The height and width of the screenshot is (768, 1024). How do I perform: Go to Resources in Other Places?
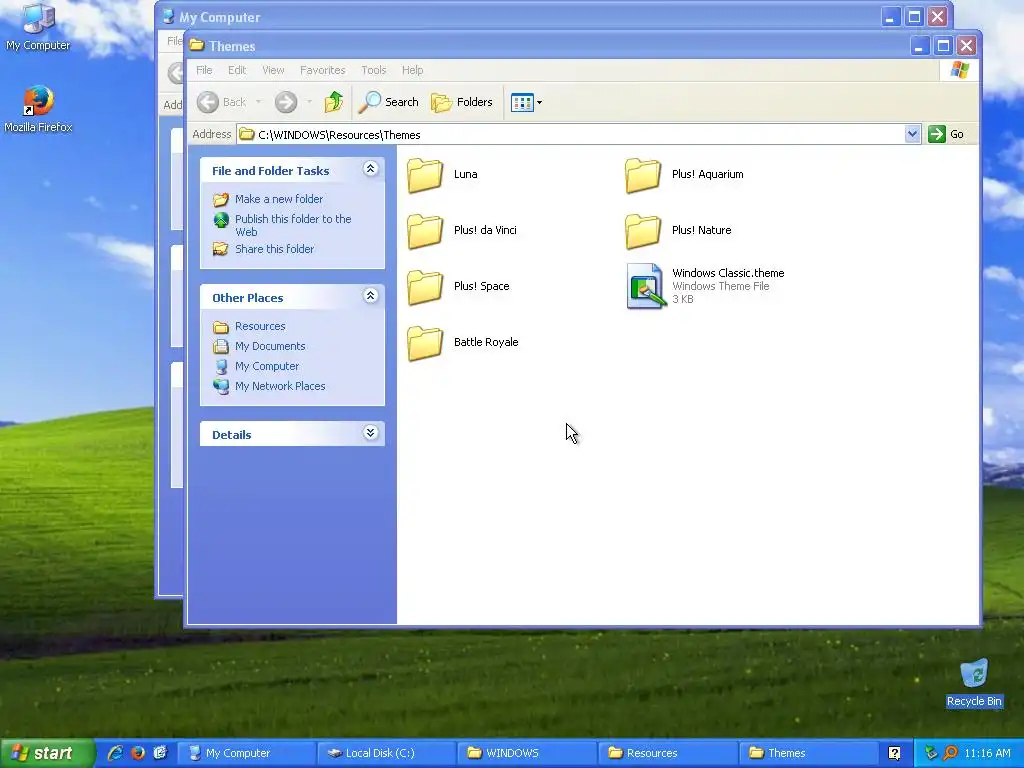tap(260, 326)
